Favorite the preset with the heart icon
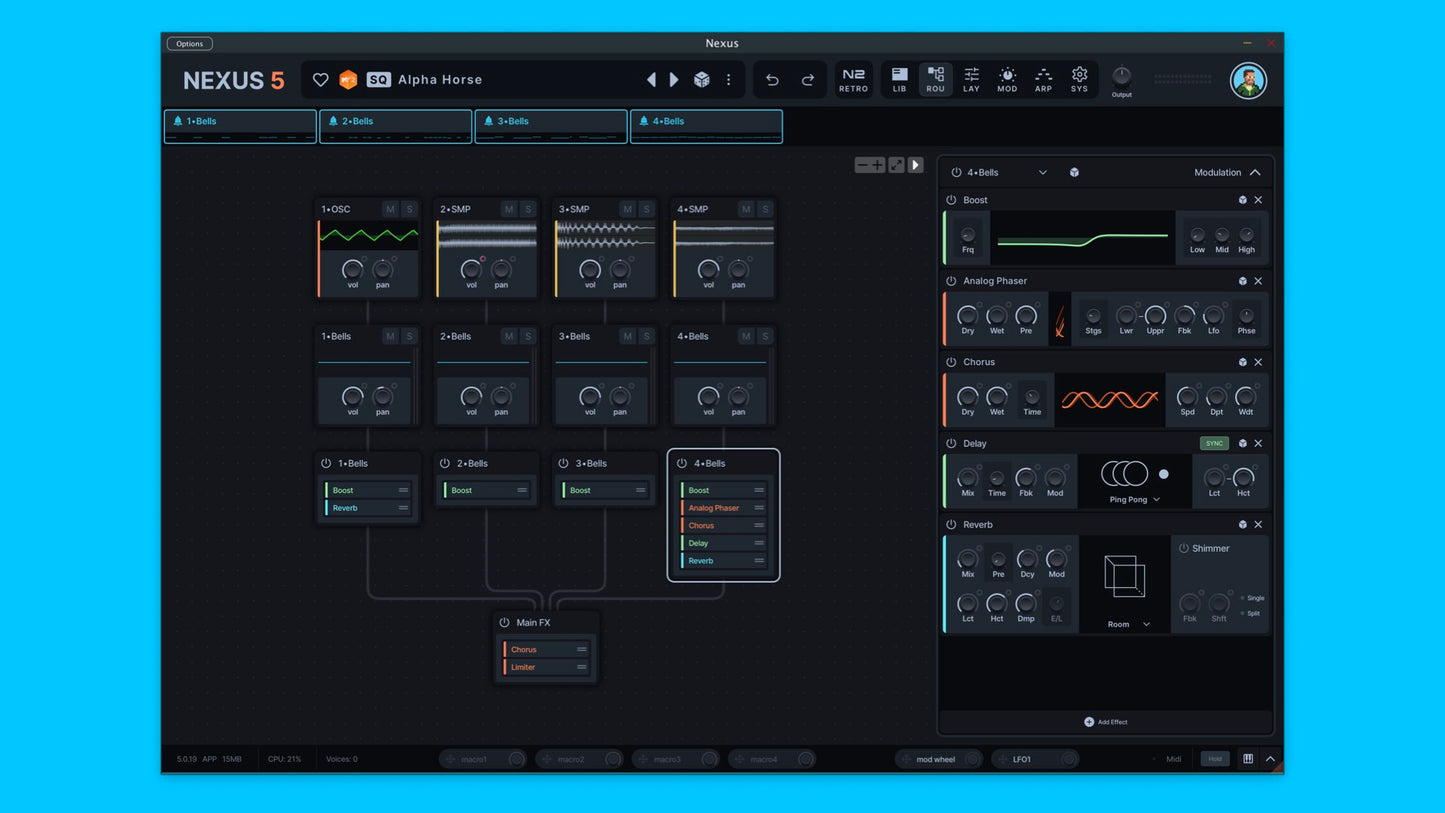 [x=321, y=80]
